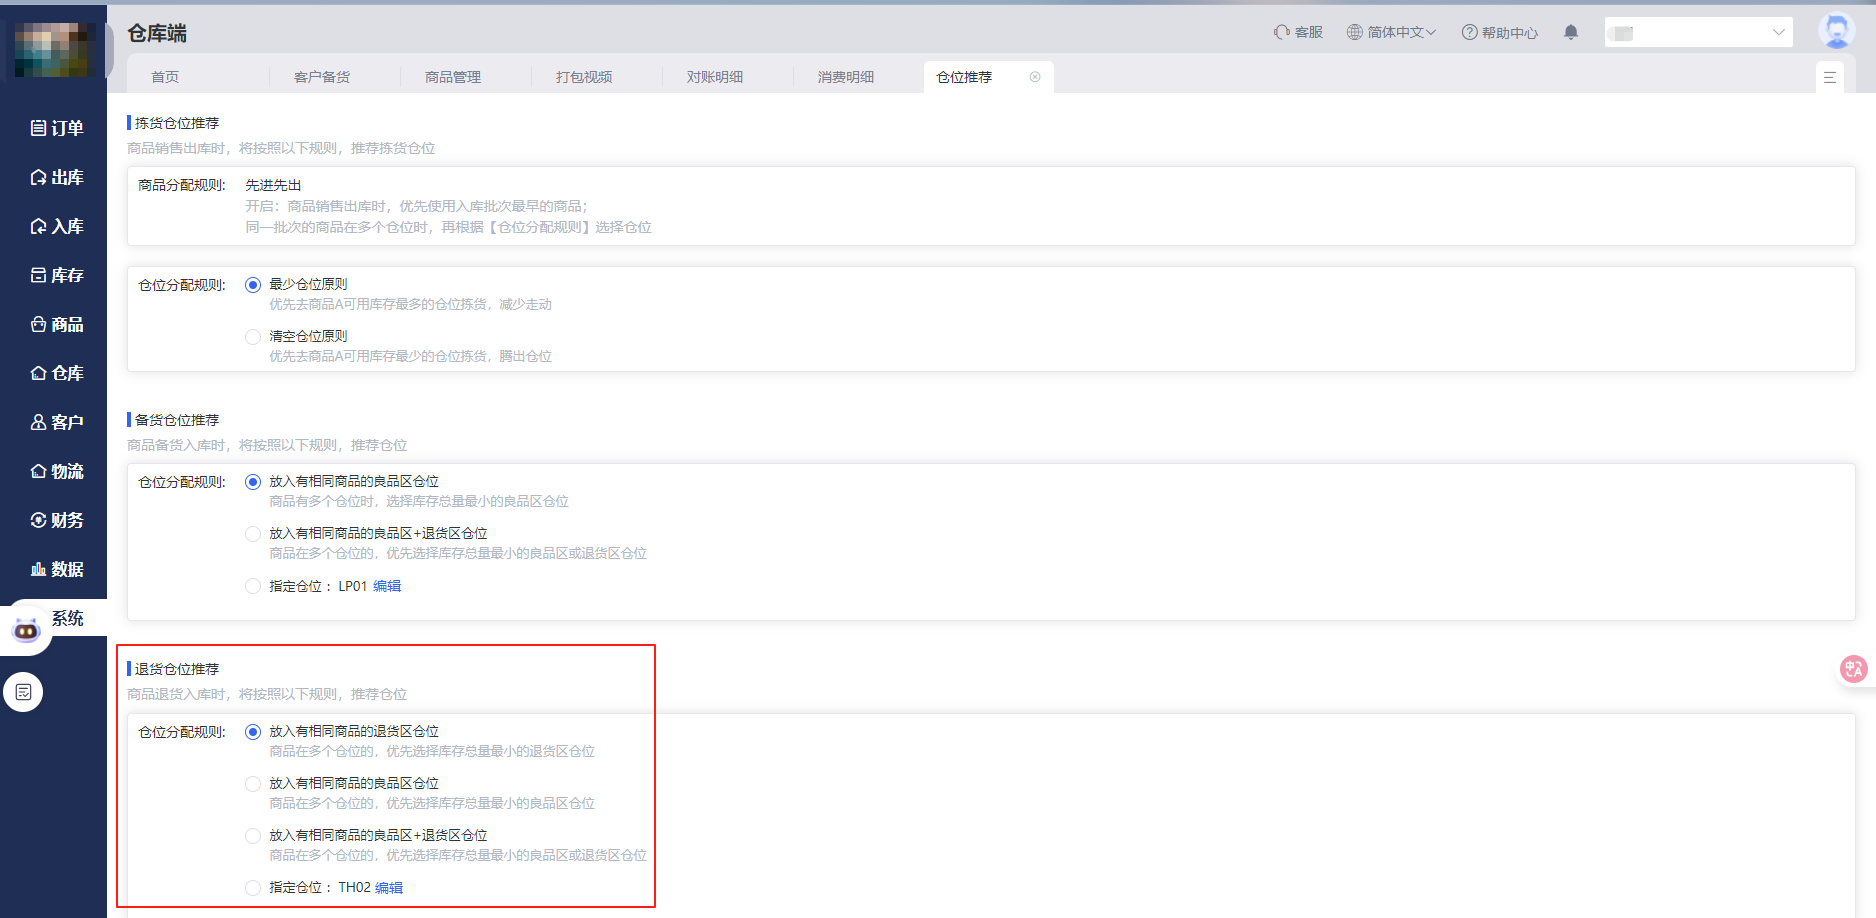Switch to the 商品管理 tab
1876x918 pixels.
453,77
